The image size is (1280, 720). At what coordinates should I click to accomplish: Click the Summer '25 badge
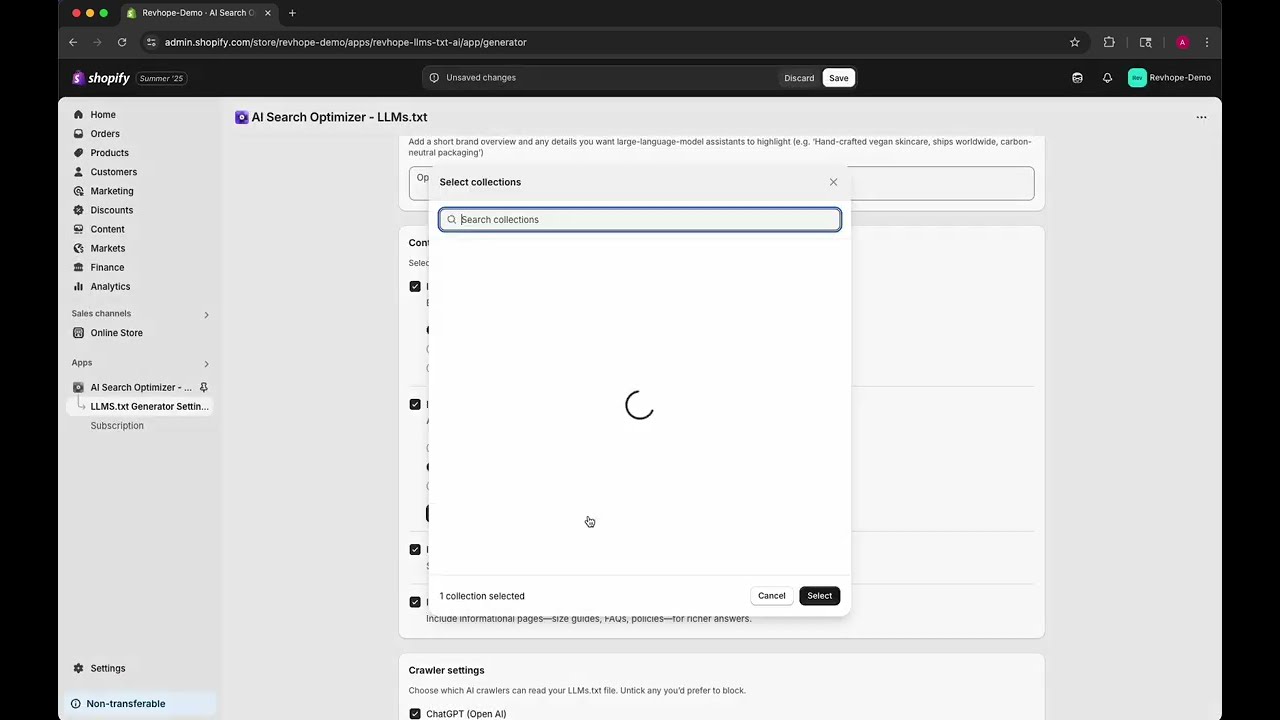[161, 78]
